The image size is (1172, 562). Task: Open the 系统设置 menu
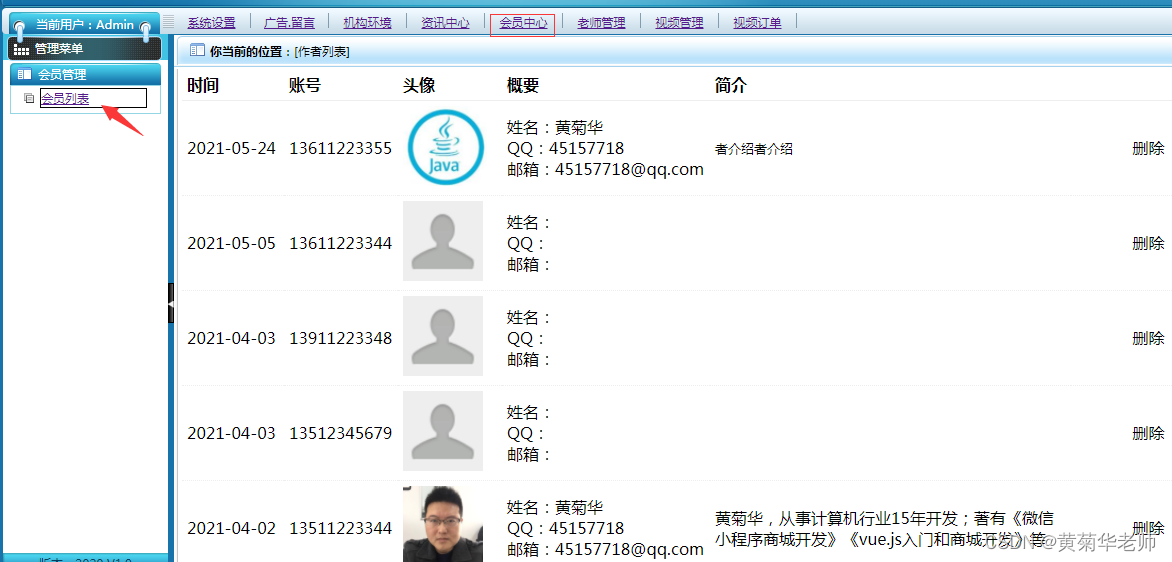pos(211,23)
